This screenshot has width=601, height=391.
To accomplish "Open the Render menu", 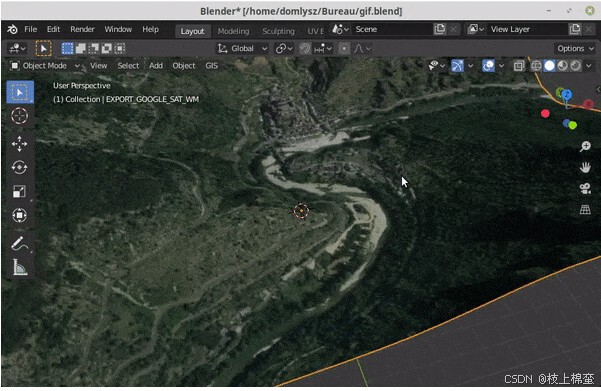I will click(x=82, y=30).
